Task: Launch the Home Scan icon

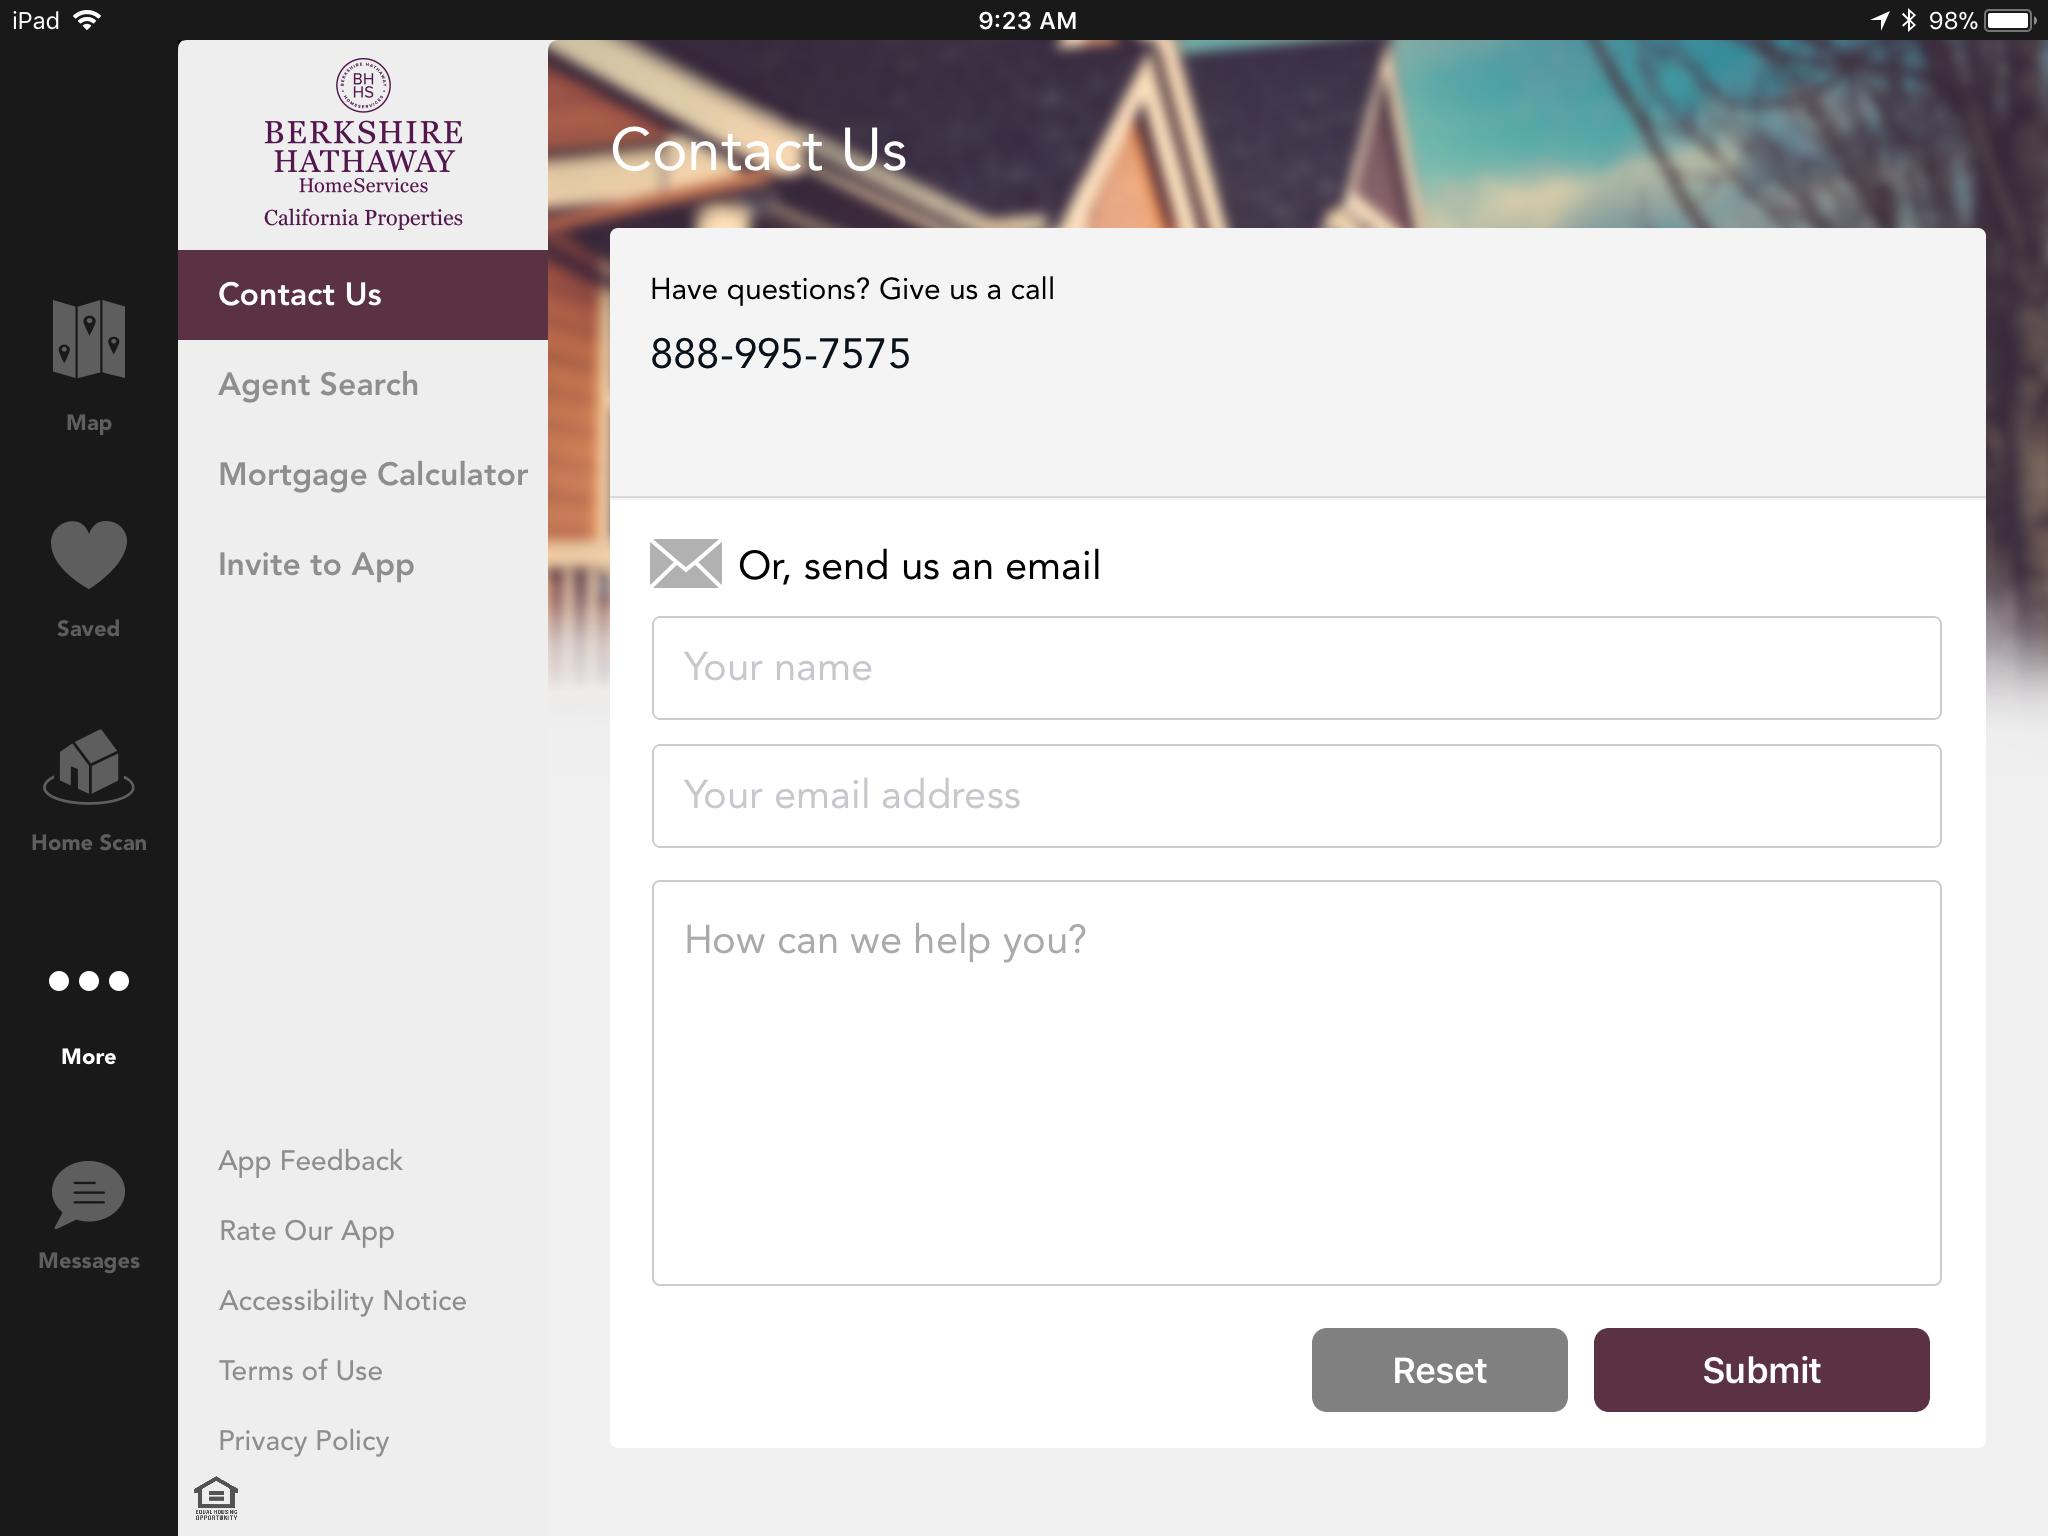Action: click(x=89, y=767)
